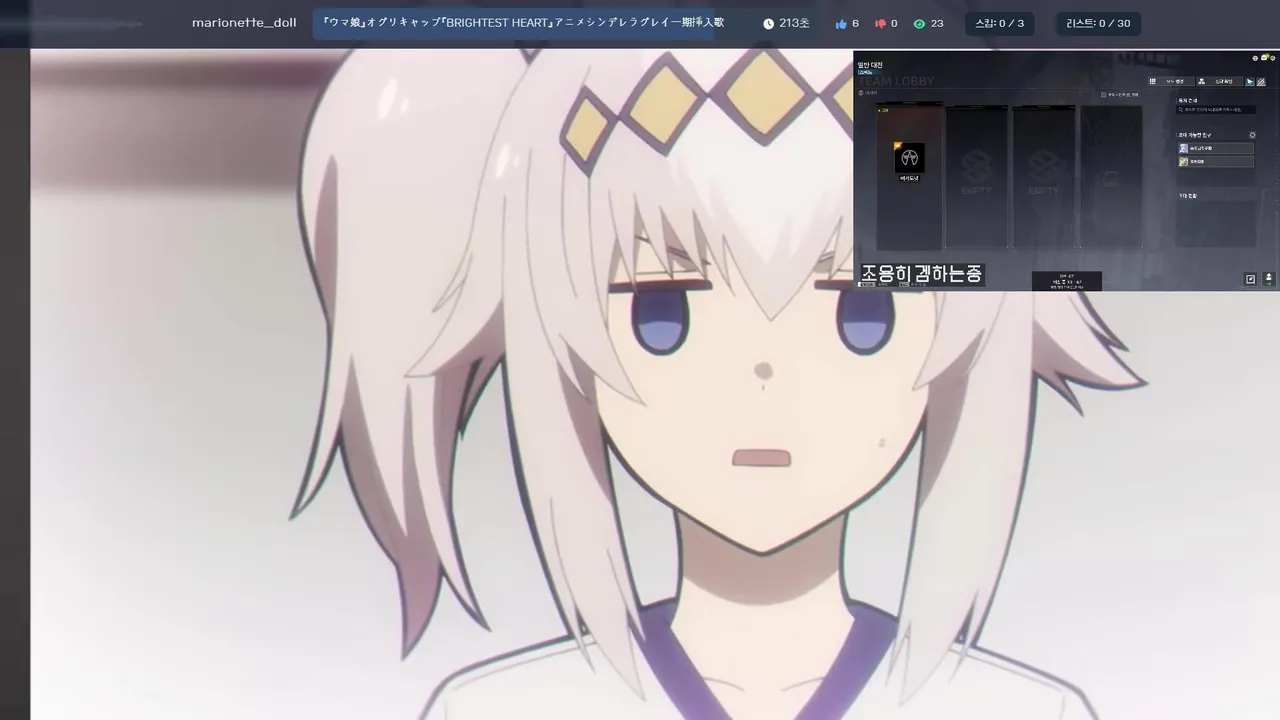Click the second friend's avatar icon
Screen dimensions: 1280x720
pyautogui.click(x=1183, y=162)
